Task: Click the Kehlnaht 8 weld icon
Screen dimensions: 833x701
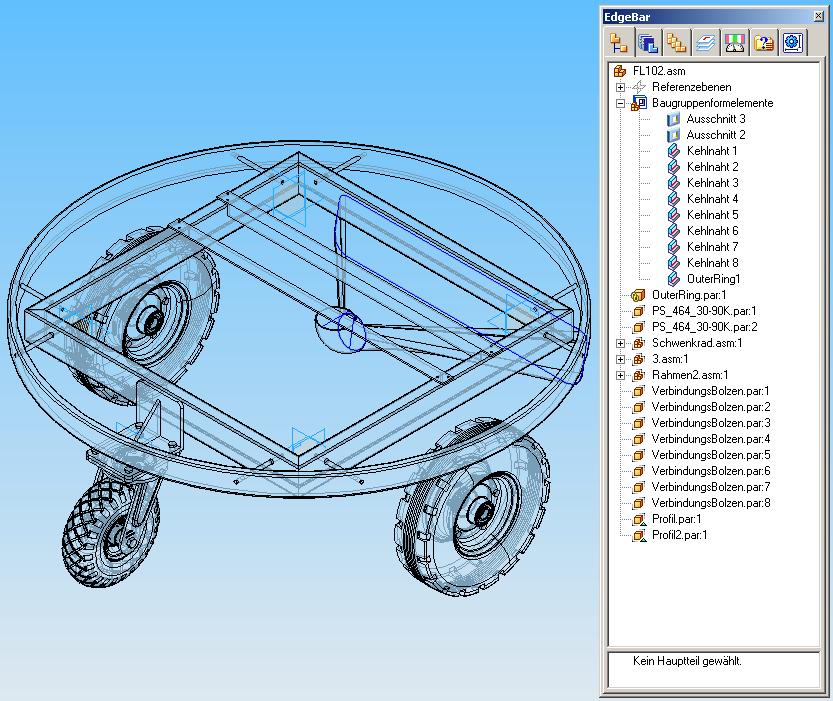Action: click(x=674, y=263)
